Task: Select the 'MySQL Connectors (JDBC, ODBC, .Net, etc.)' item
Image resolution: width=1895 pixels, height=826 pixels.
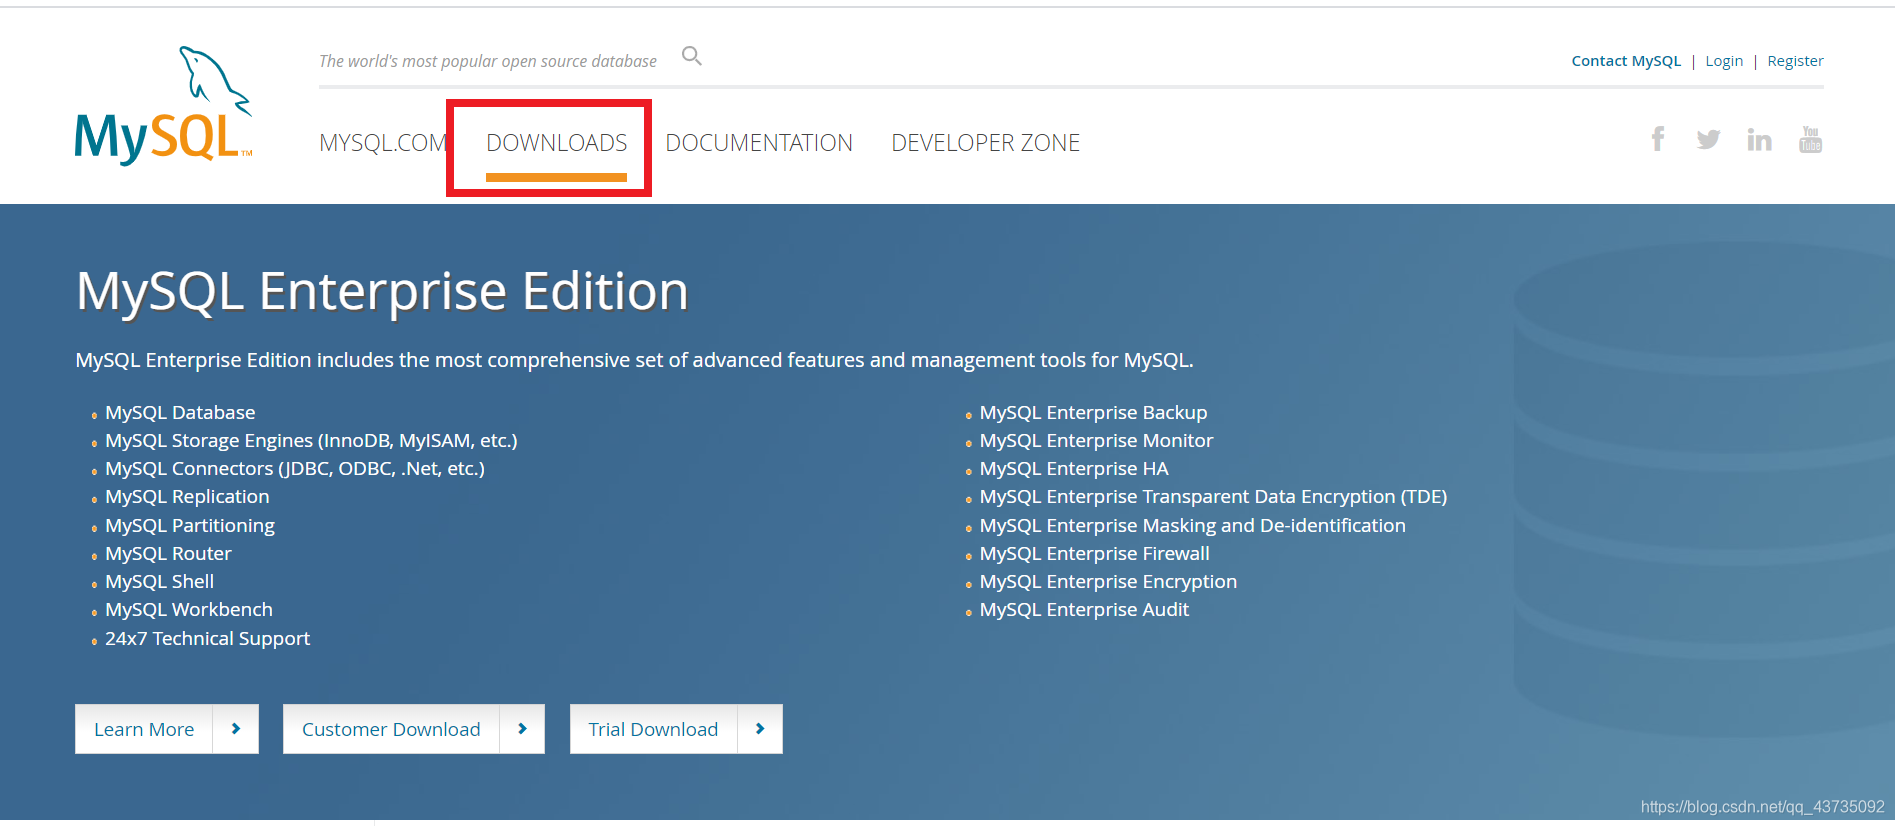Action: click(295, 468)
